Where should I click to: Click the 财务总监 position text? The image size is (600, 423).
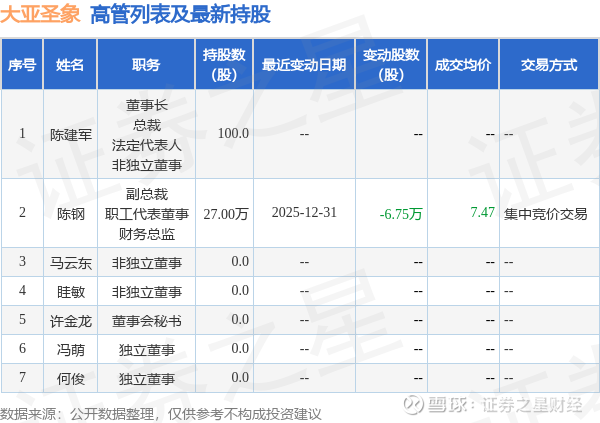pyautogui.click(x=147, y=234)
